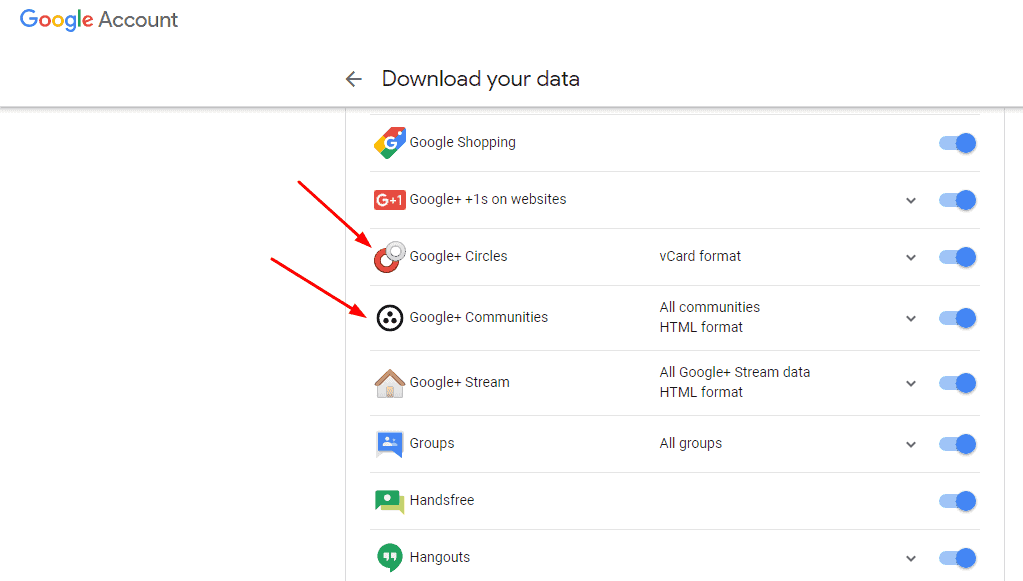Disable the Google+ Communities export toggle
The height and width of the screenshot is (581, 1023).
point(957,318)
